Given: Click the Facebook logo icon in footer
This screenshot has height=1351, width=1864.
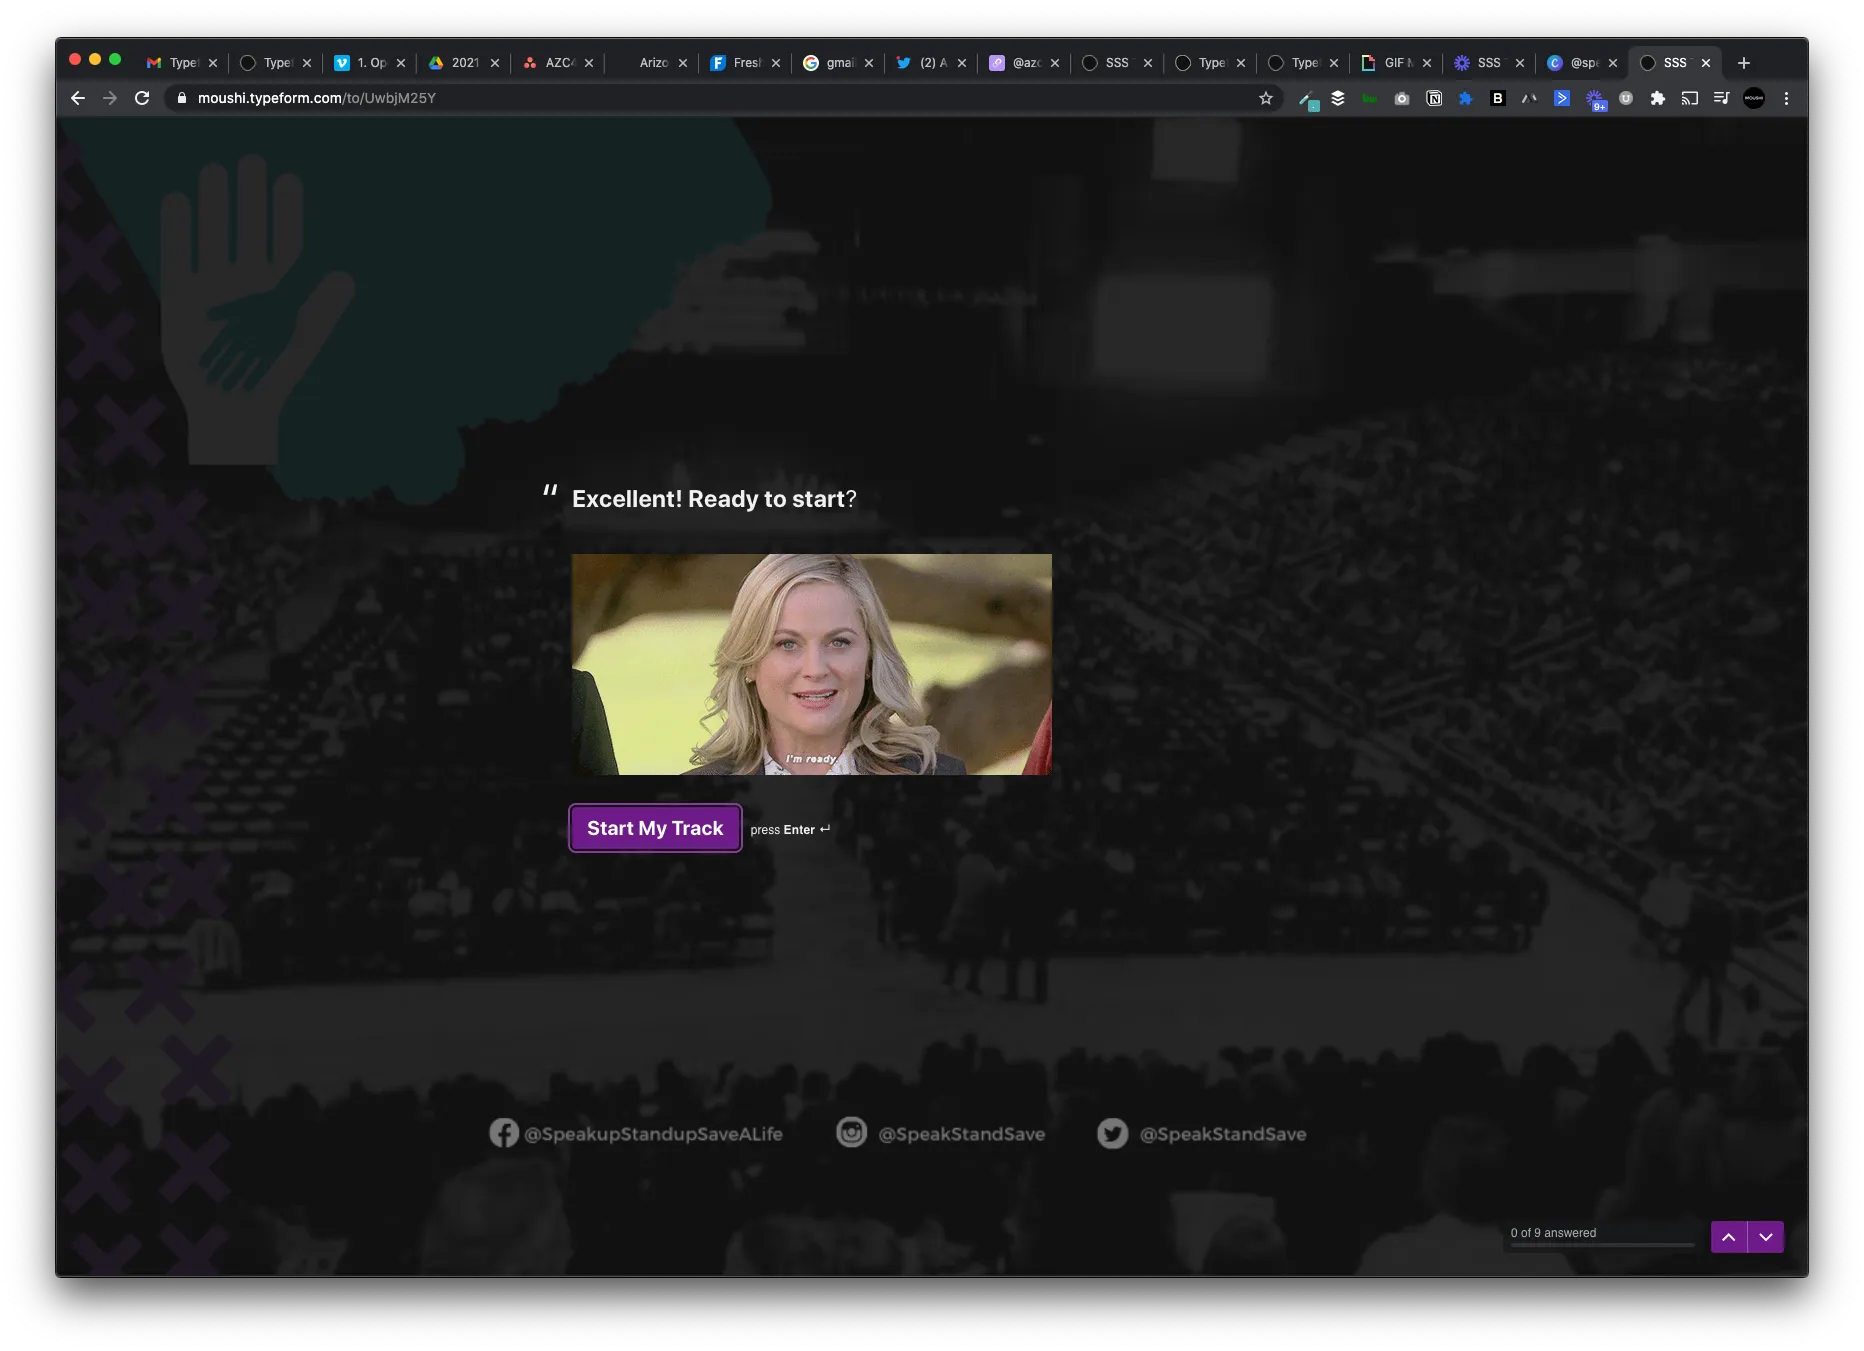Looking at the screenshot, I should (504, 1133).
